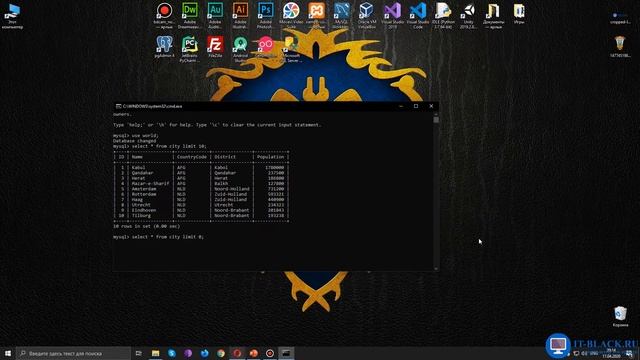
Task: Maximize the cmd.exe window
Action: (x=416, y=106)
